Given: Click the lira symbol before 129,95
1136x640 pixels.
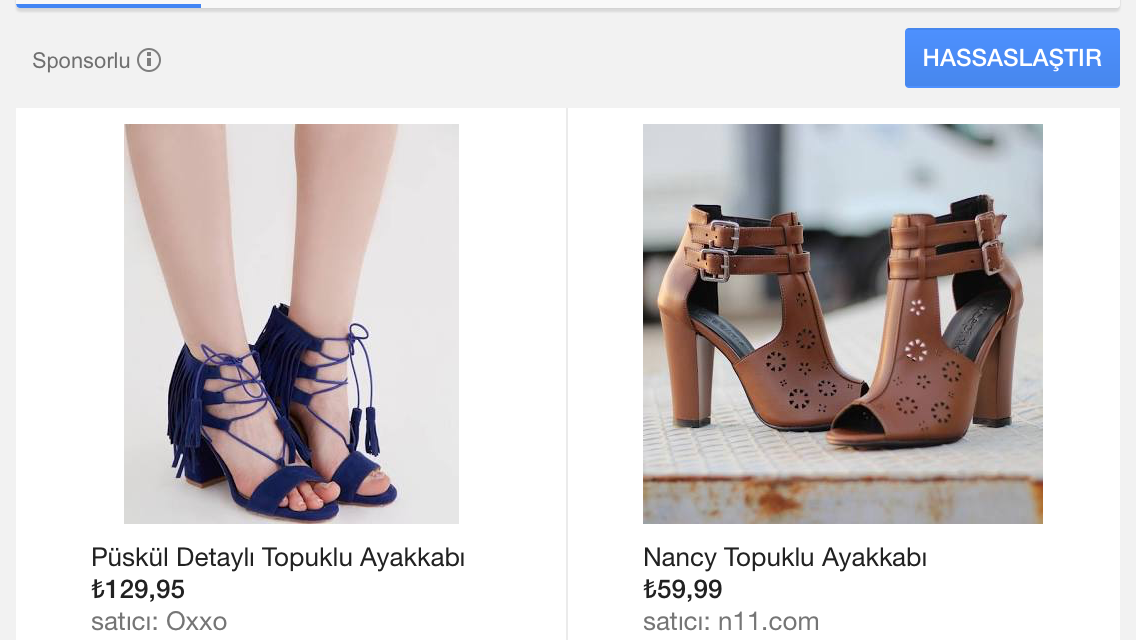Looking at the screenshot, I should [98, 589].
